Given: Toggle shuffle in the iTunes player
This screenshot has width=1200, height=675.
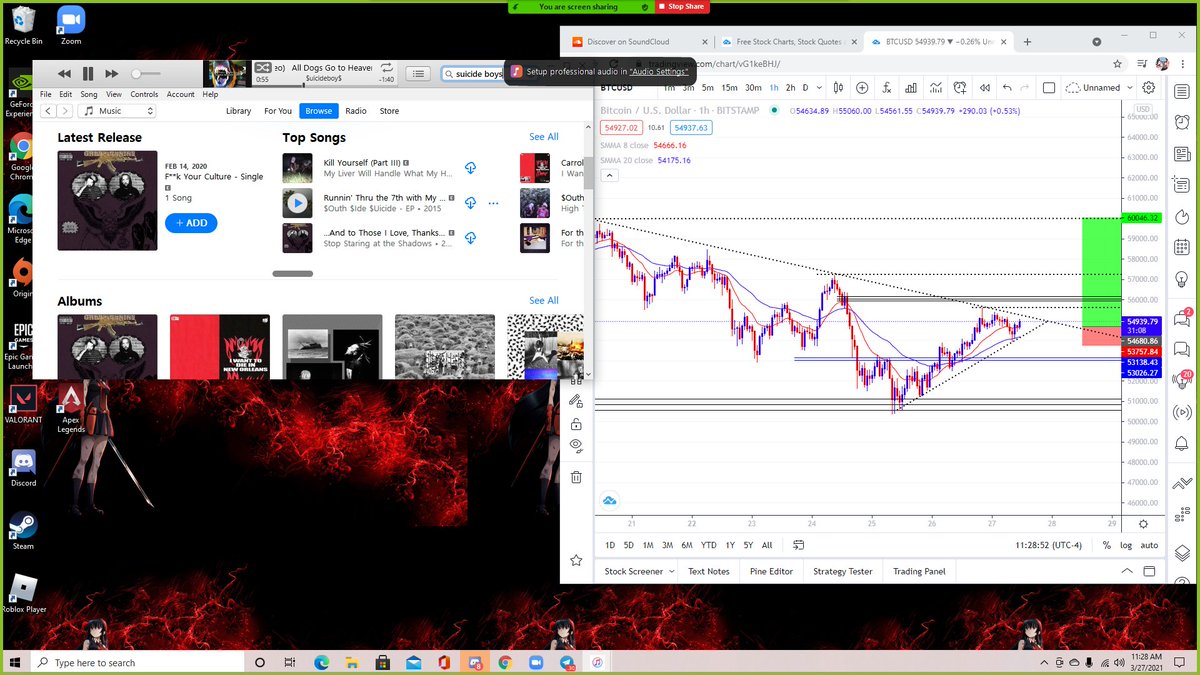Looking at the screenshot, I should (263, 67).
